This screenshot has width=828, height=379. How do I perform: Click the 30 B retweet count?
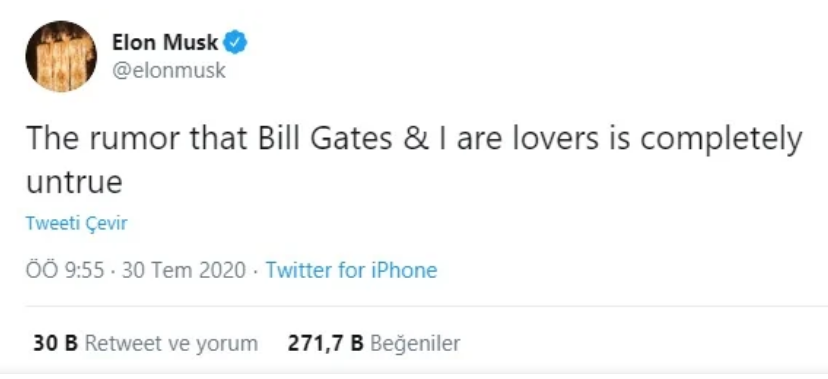[x=55, y=344]
